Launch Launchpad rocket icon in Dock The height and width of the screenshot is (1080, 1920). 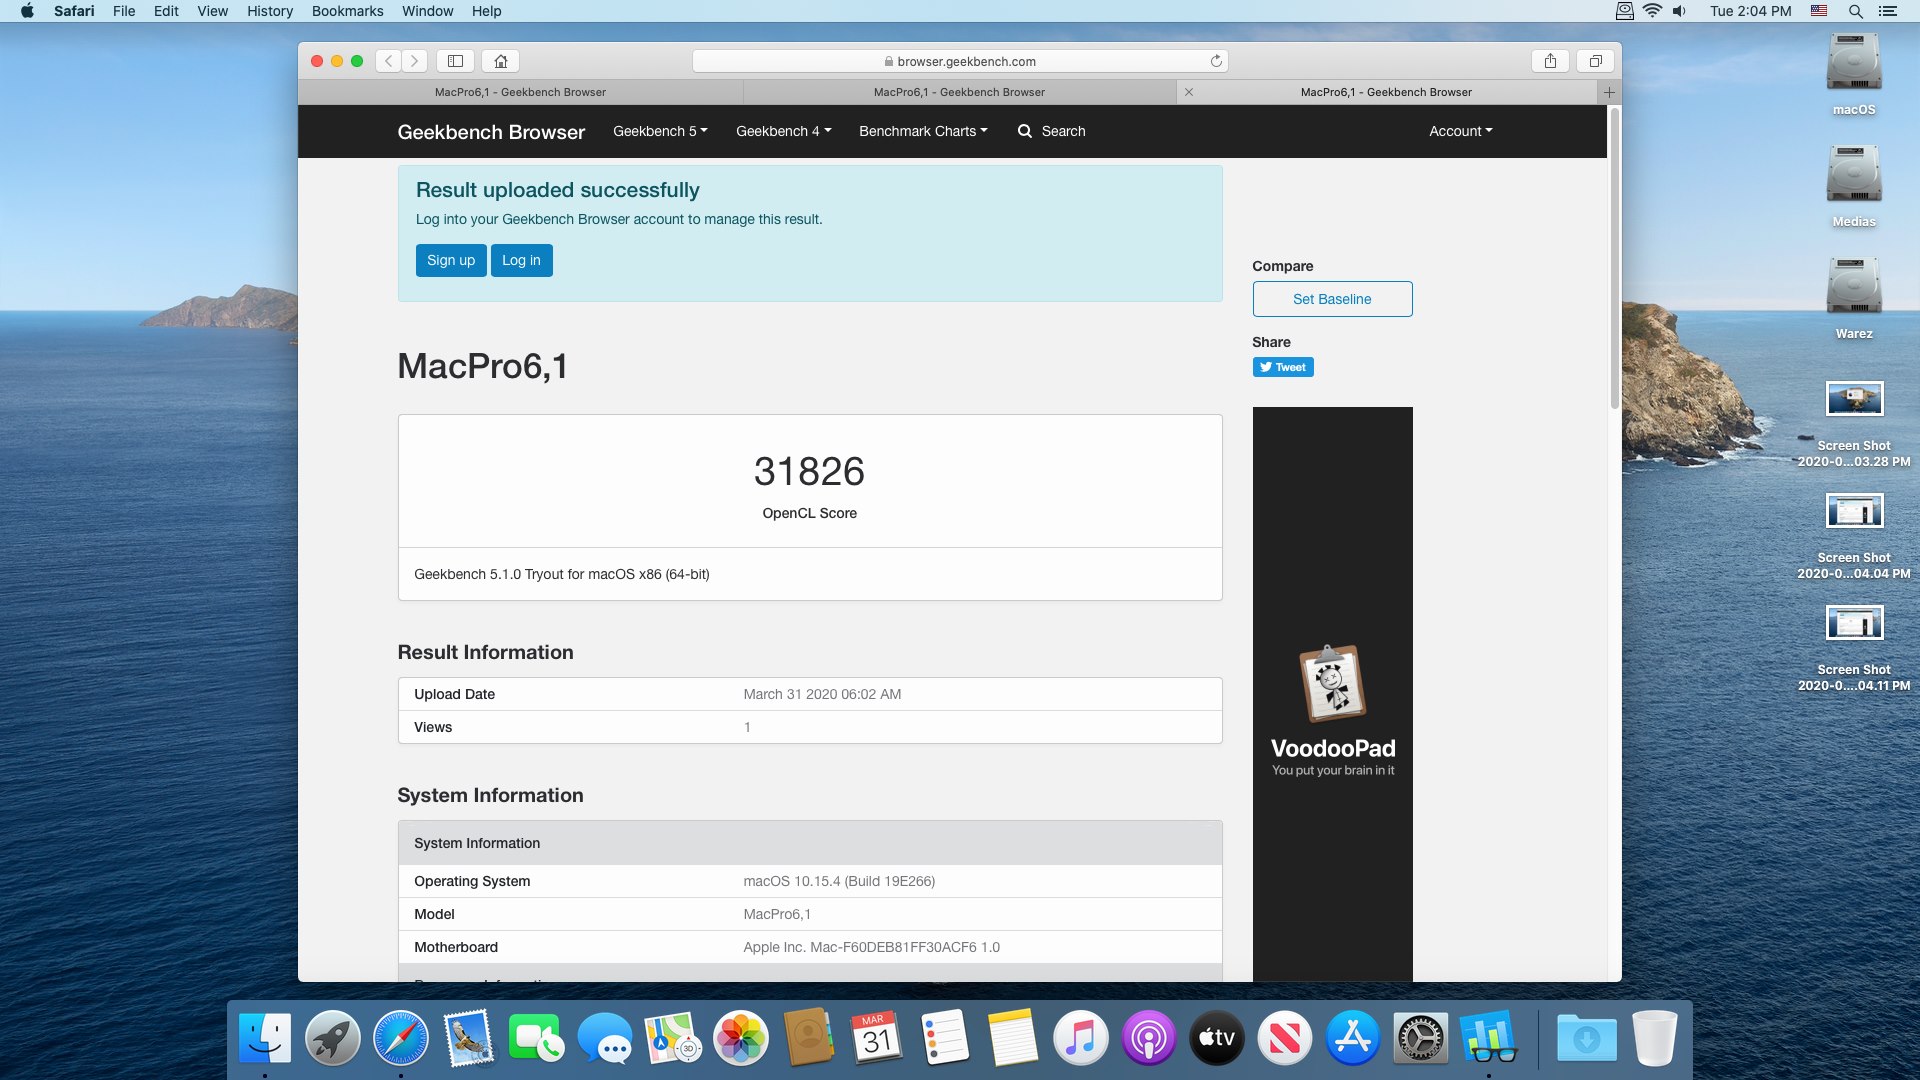(x=333, y=1038)
